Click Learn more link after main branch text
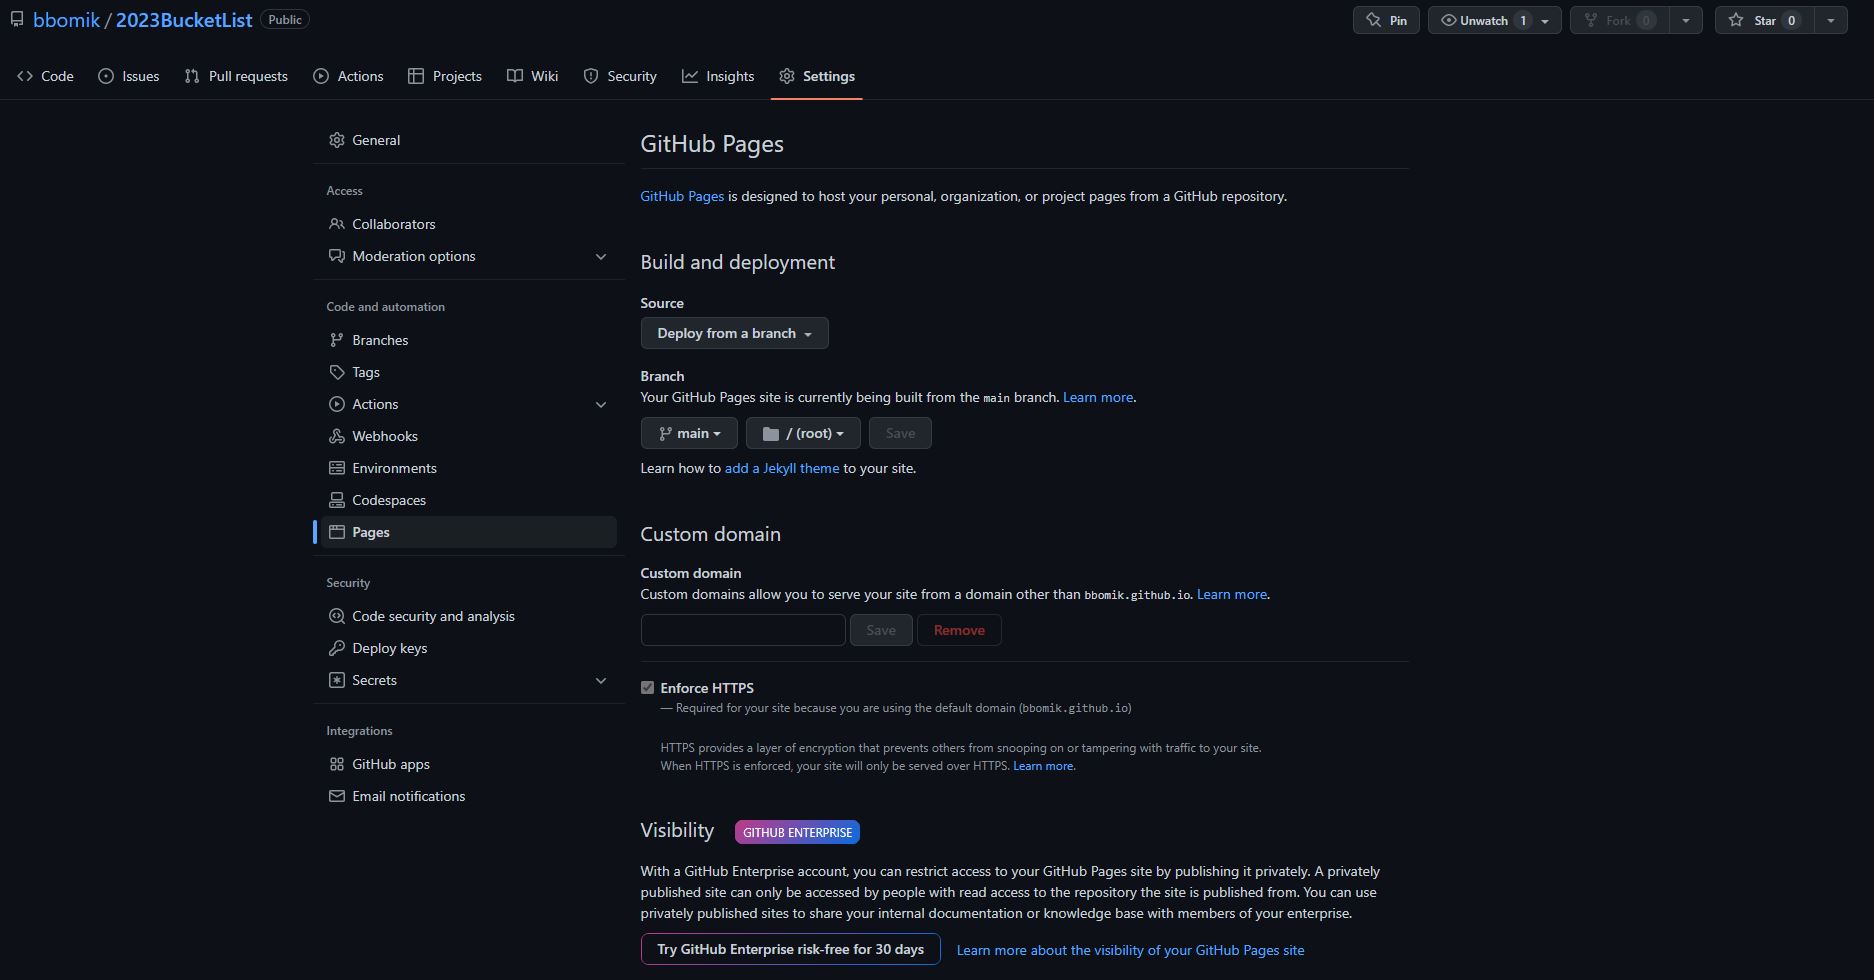1874x980 pixels. point(1098,397)
